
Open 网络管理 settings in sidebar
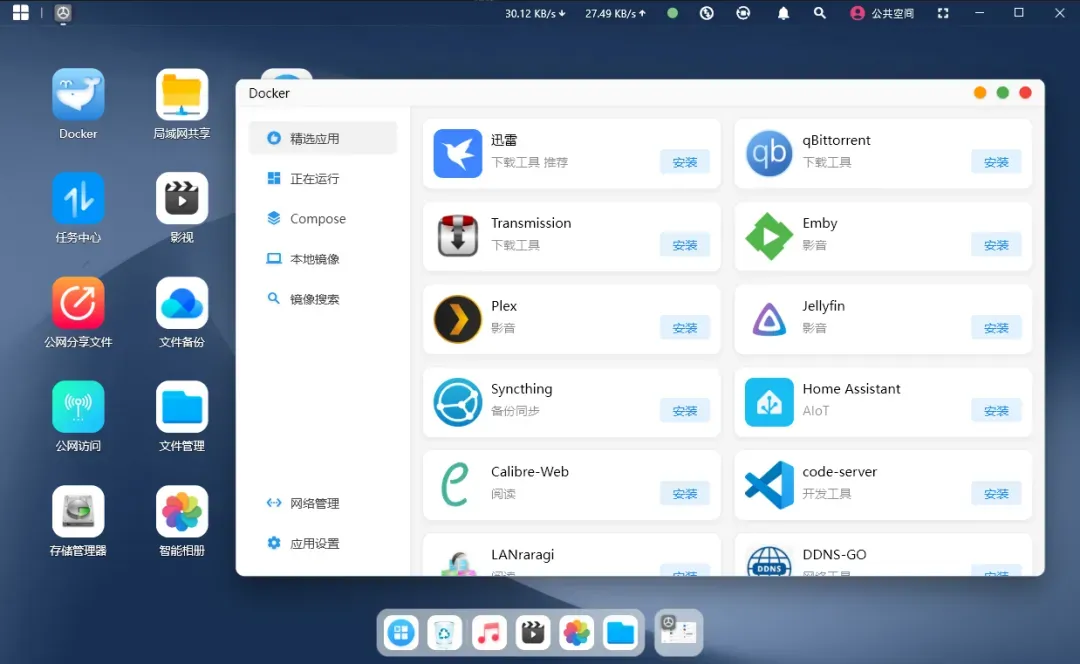pyautogui.click(x=314, y=504)
